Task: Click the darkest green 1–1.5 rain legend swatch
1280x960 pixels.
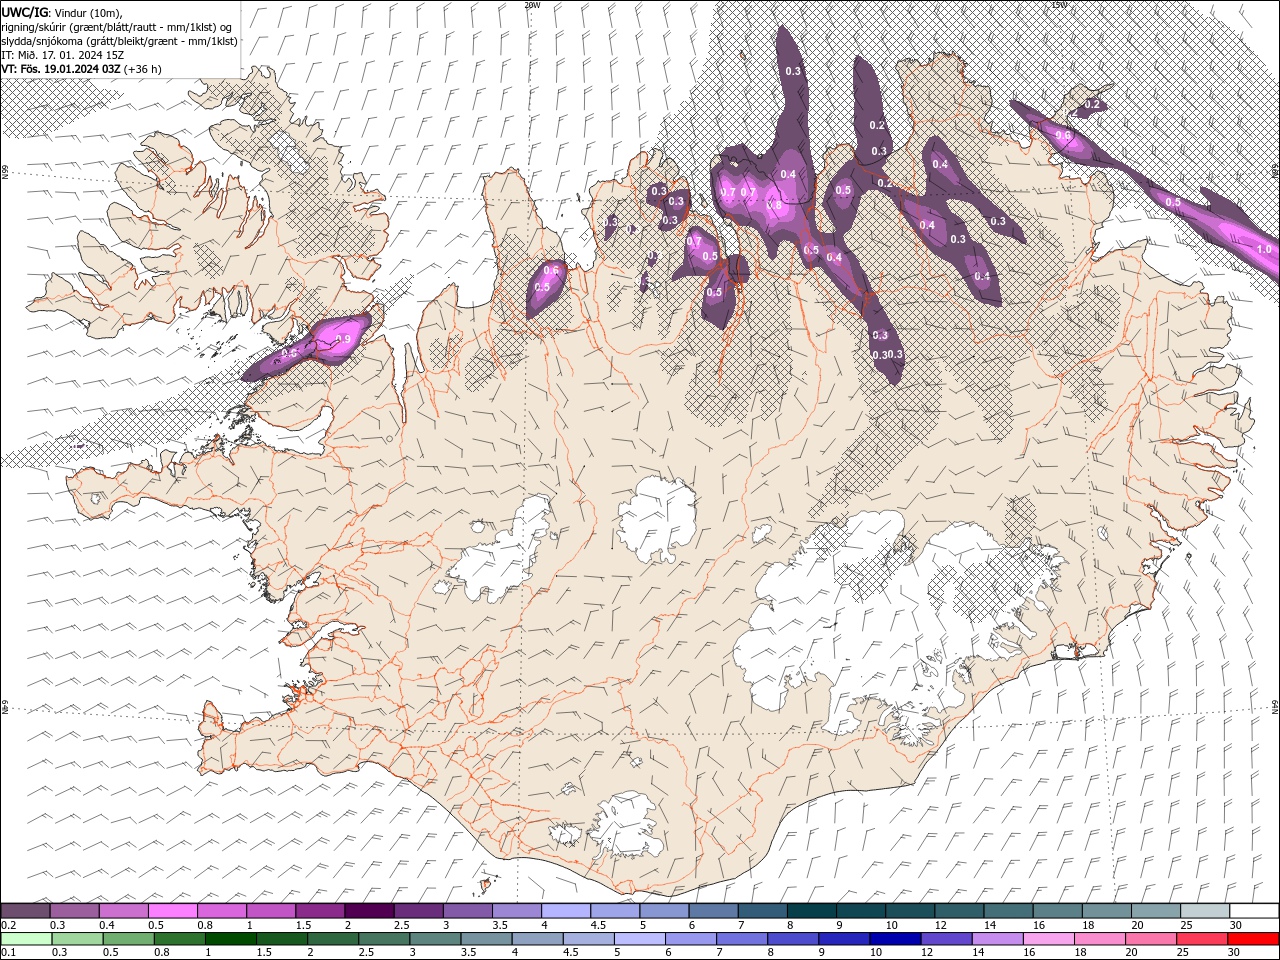Action: point(231,939)
